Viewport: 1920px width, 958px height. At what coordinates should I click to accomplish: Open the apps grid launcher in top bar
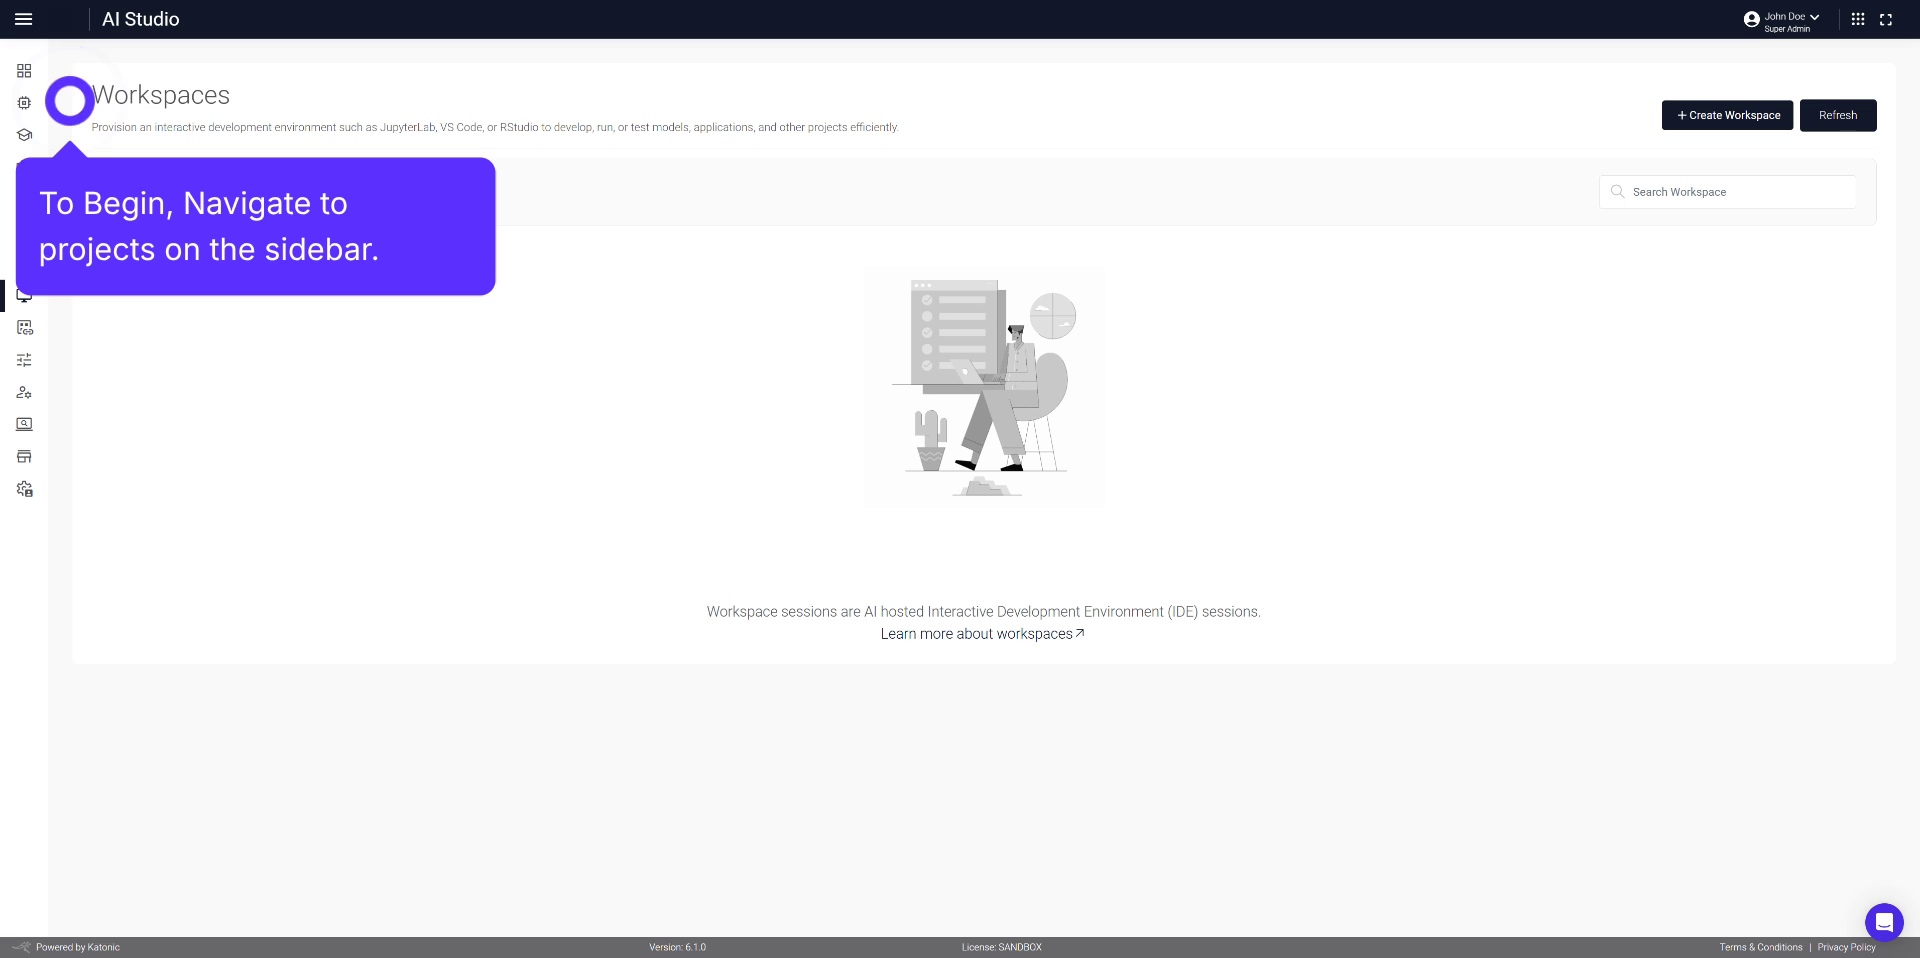pyautogui.click(x=1858, y=19)
